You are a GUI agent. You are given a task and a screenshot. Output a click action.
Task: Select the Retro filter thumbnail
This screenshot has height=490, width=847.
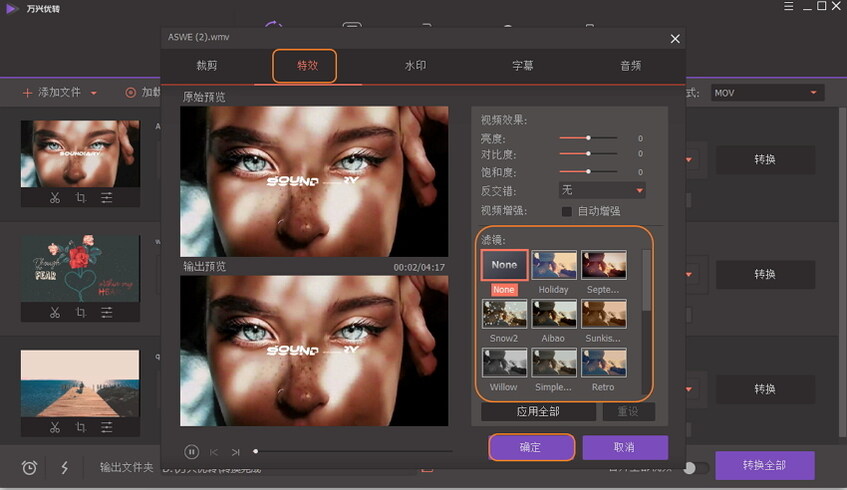click(x=604, y=363)
